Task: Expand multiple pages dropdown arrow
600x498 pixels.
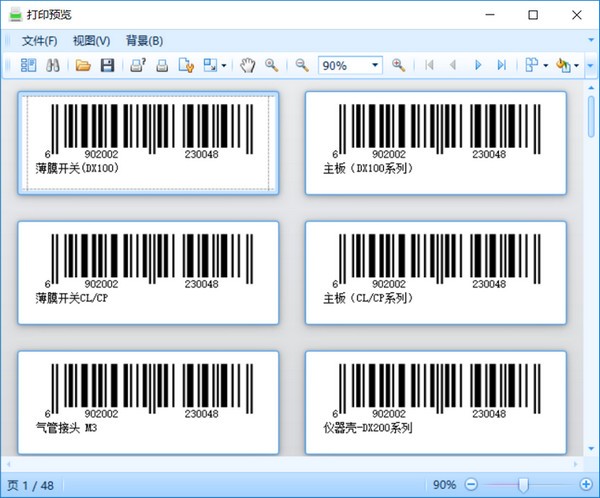Action: point(546,66)
